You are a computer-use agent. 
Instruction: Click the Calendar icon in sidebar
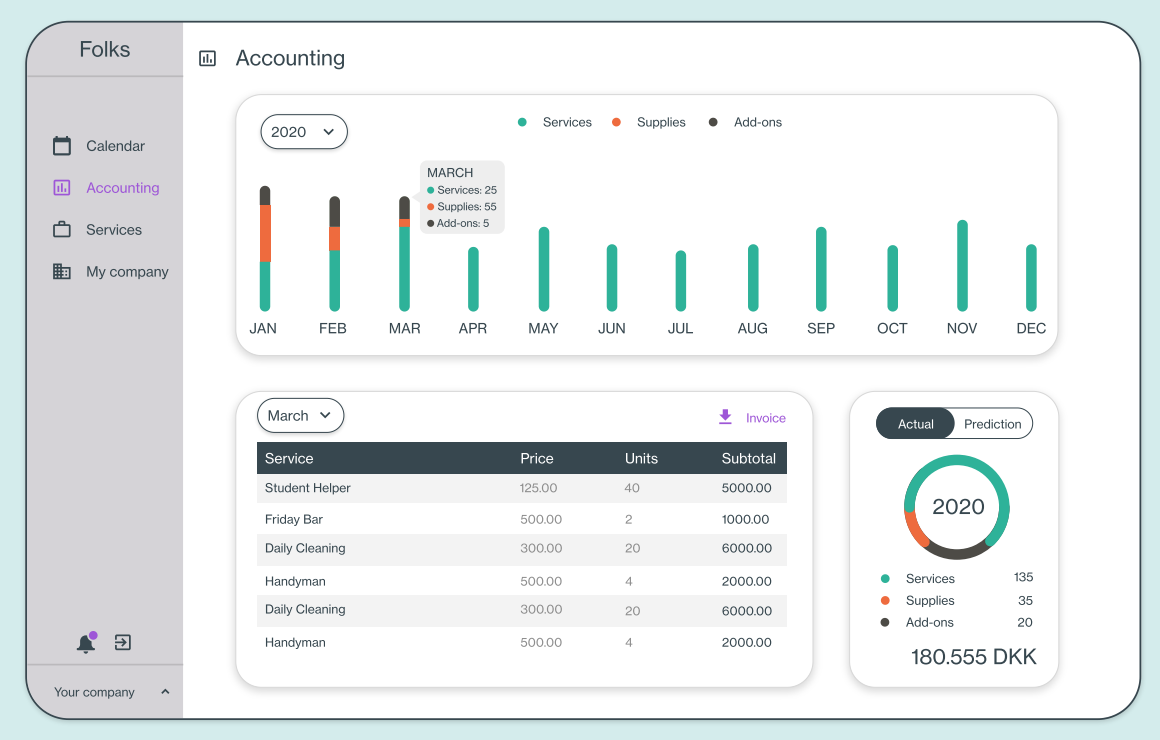pos(62,146)
